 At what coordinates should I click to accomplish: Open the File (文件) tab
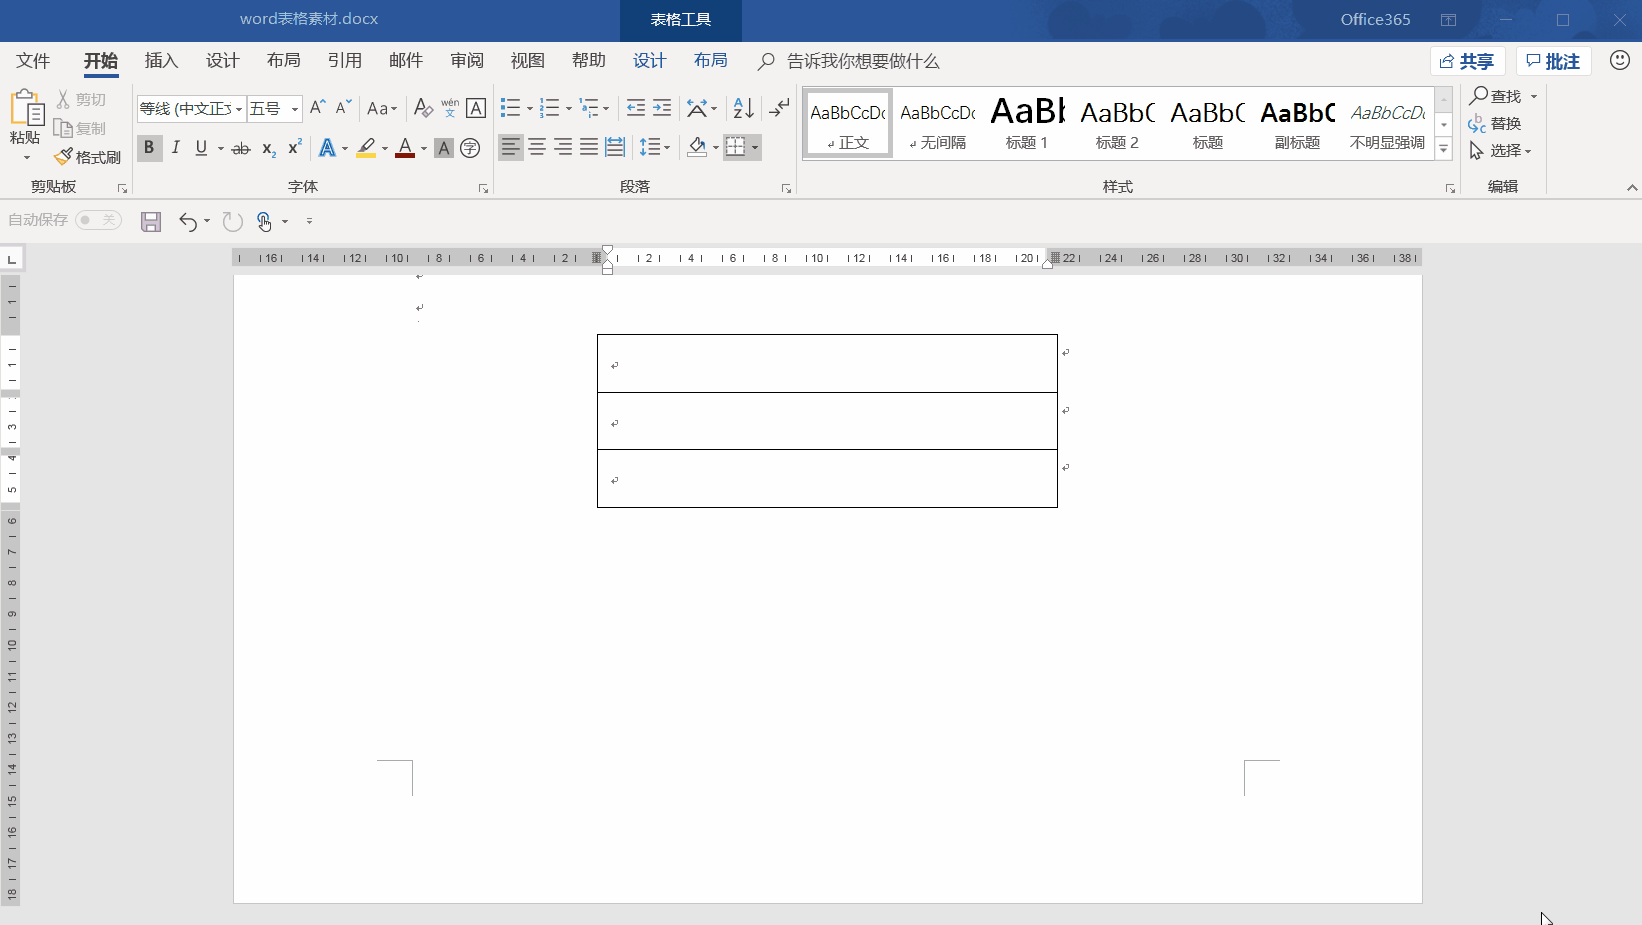click(33, 61)
